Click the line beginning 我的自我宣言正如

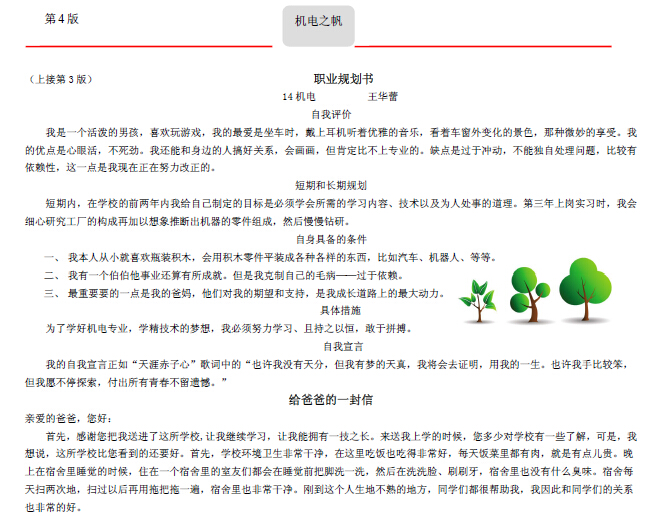pyautogui.click(x=337, y=365)
